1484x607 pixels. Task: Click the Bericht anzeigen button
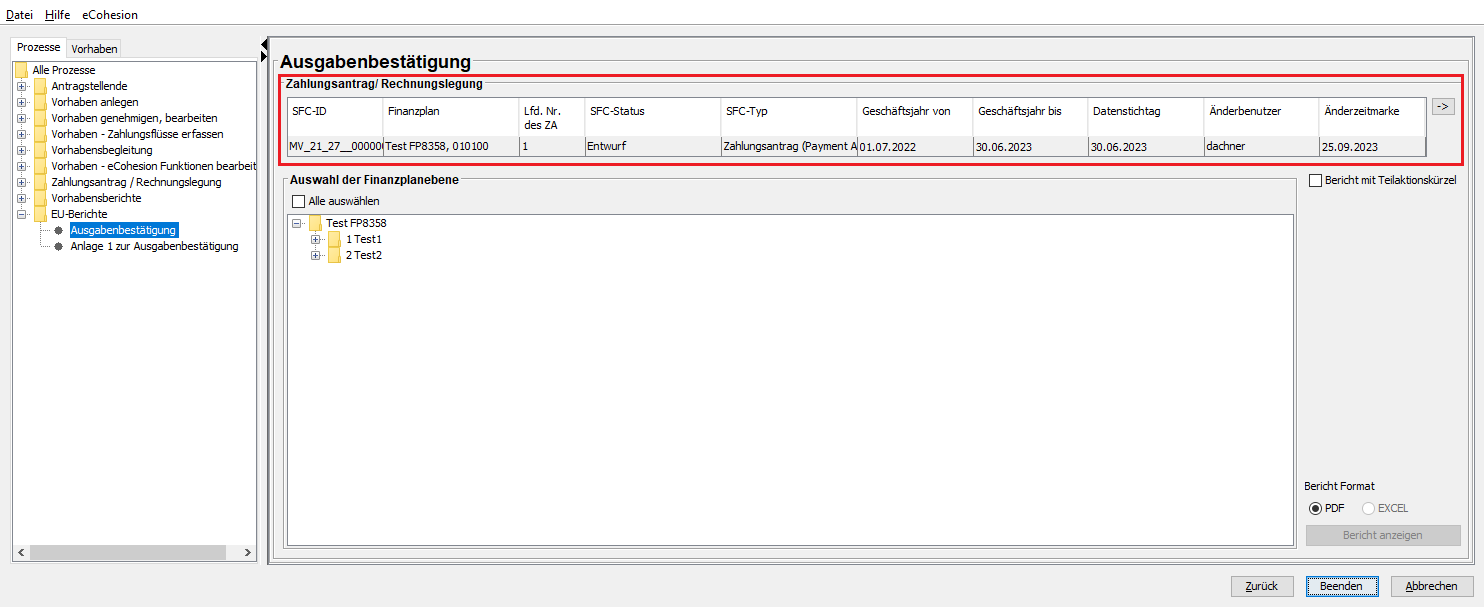point(1383,535)
